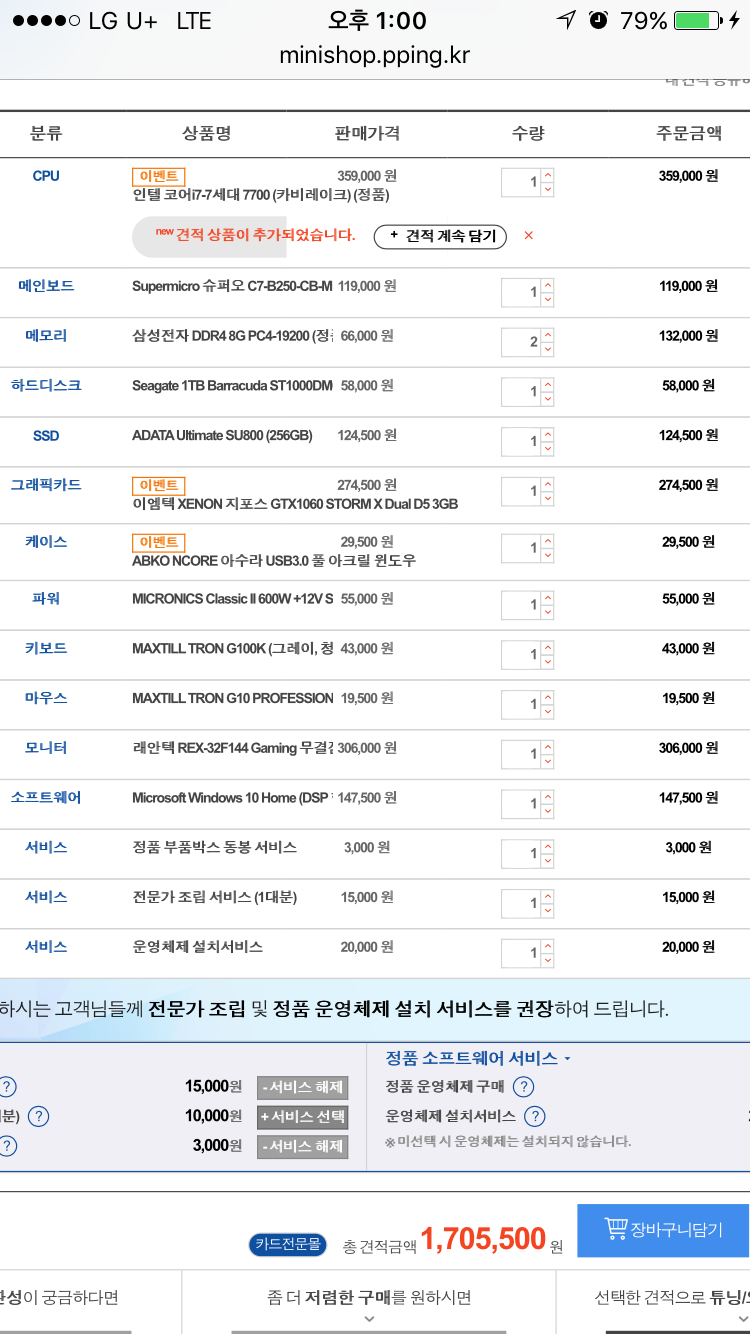
Task: Open help icon next to 운영체제 설치서비스
Action: 535,1117
